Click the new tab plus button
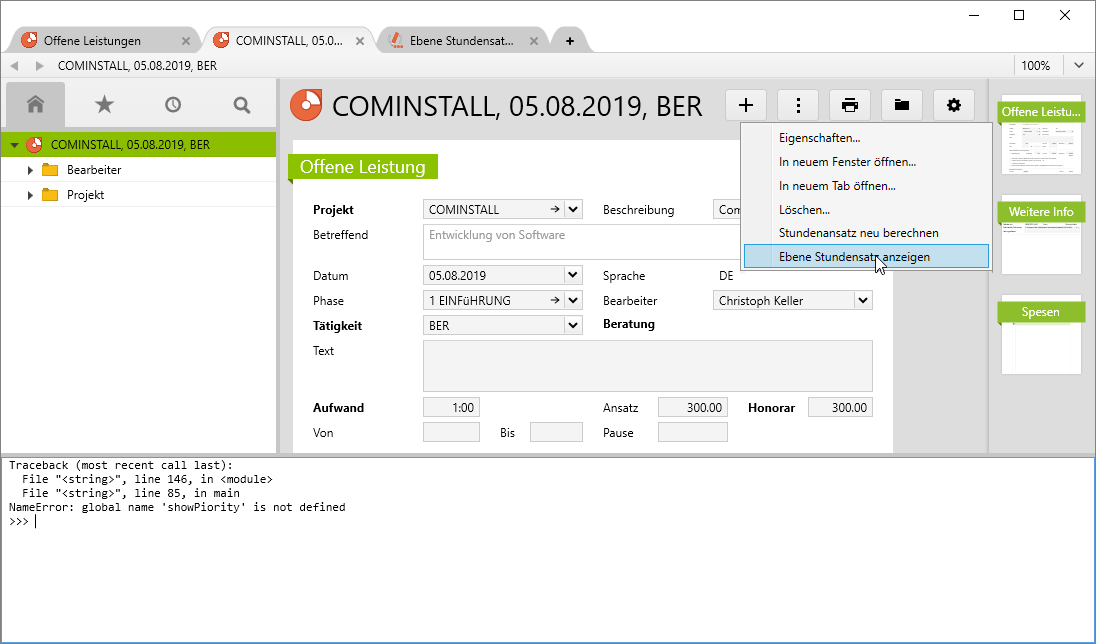The image size is (1096, 644). (x=570, y=41)
